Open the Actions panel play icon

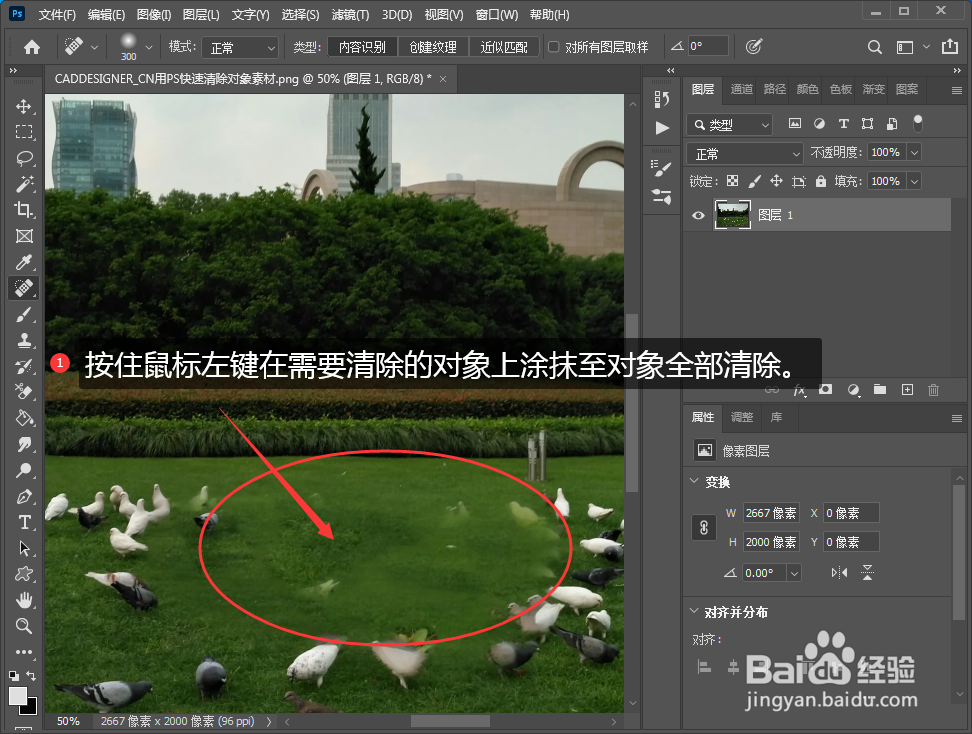[662, 128]
